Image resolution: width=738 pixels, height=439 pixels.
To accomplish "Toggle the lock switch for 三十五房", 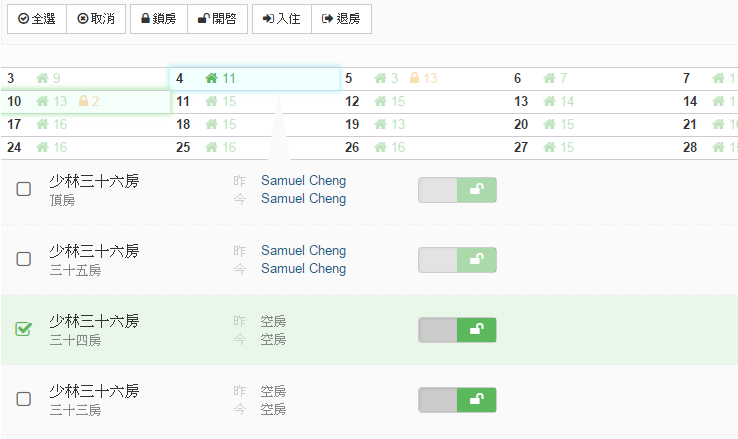I will [457, 260].
